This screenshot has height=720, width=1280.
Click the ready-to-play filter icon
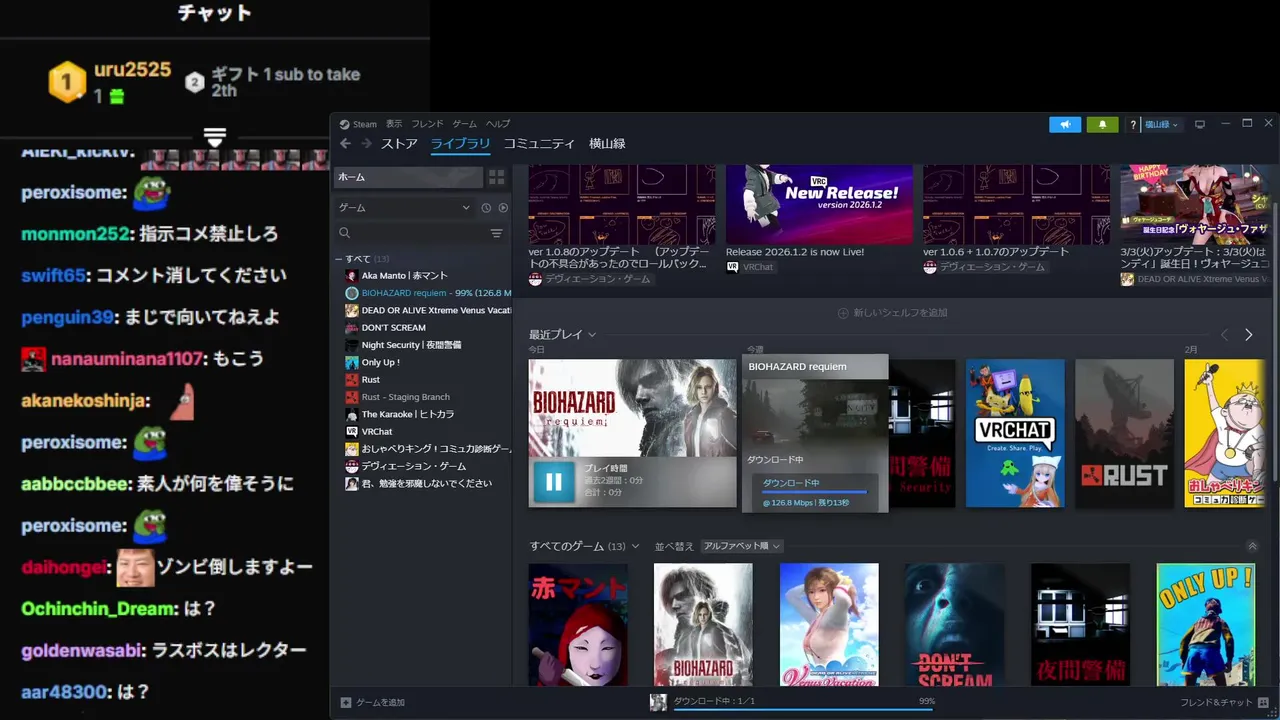click(503, 208)
